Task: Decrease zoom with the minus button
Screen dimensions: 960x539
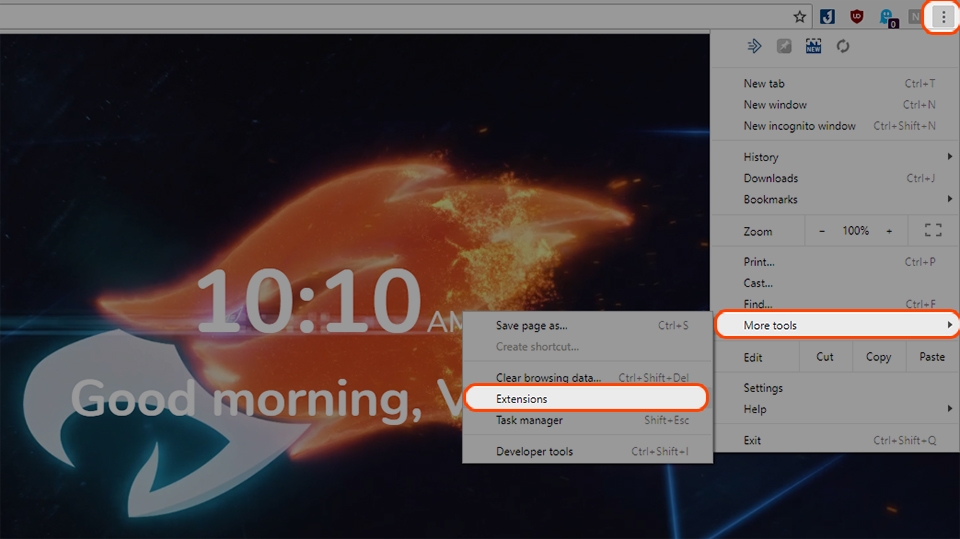Action: pyautogui.click(x=822, y=231)
